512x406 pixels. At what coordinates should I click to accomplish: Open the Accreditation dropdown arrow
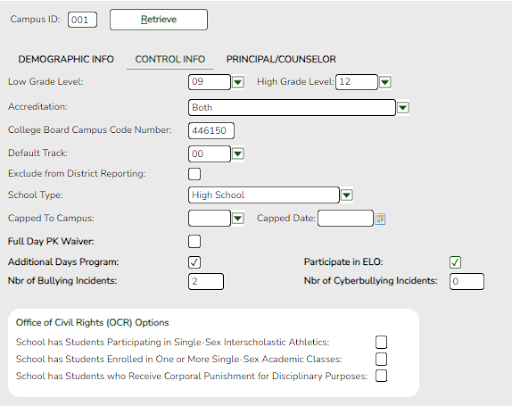coord(403,108)
